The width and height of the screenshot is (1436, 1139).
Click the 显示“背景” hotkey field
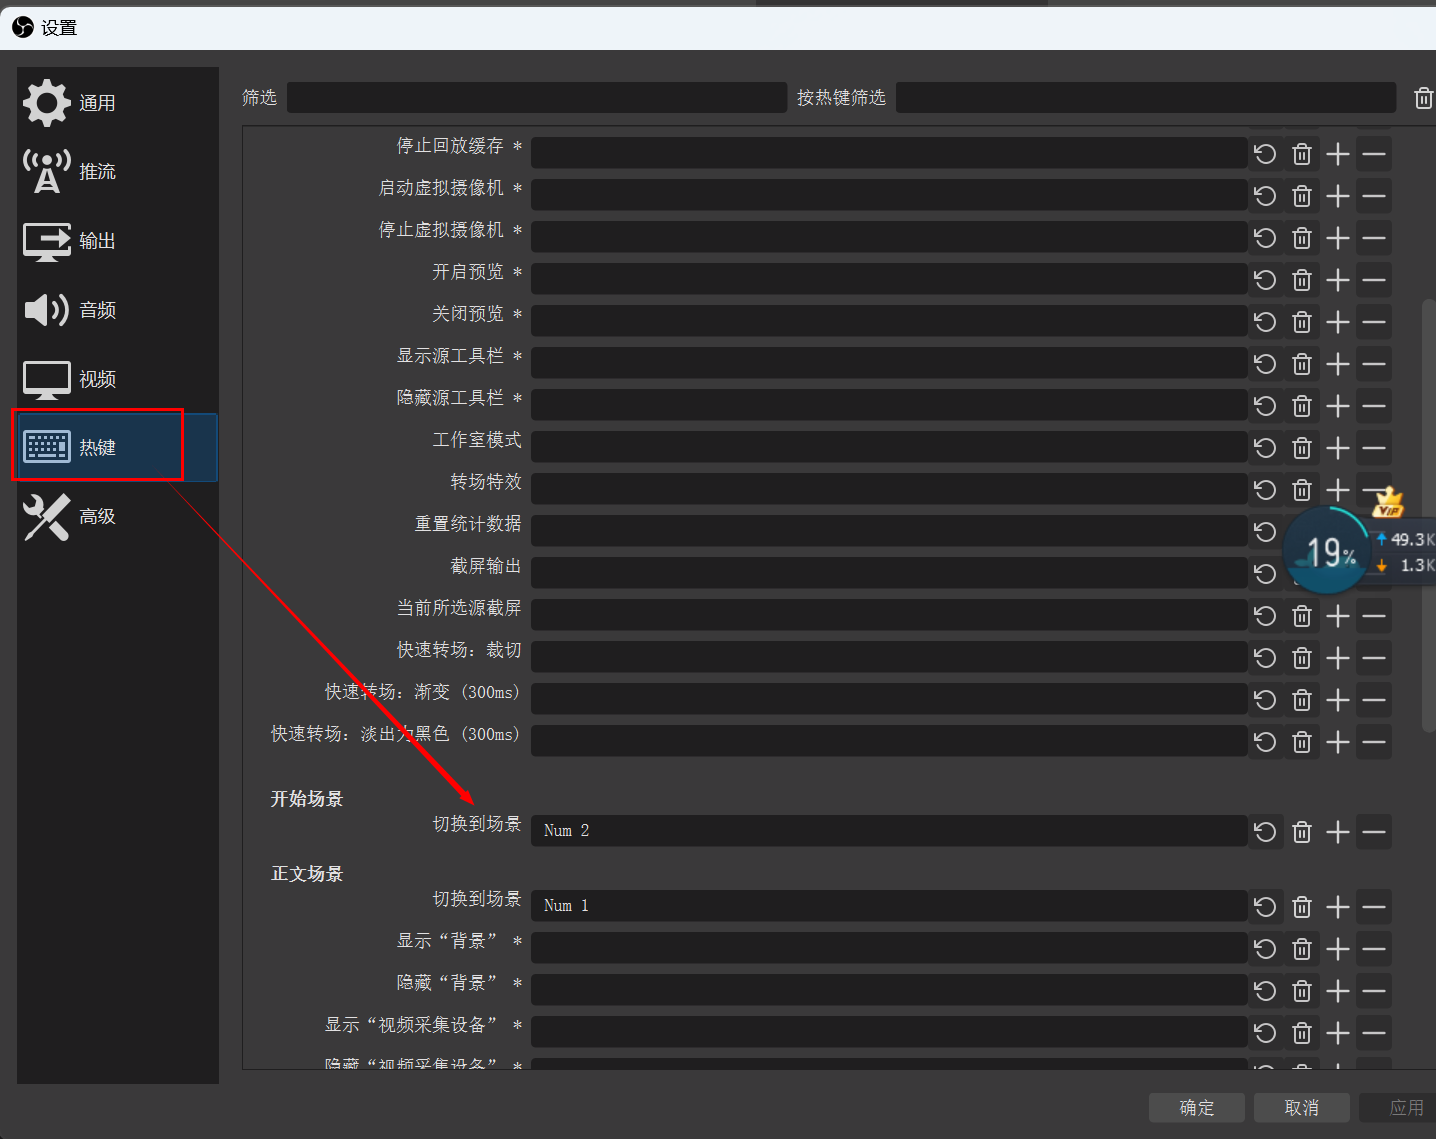click(889, 948)
